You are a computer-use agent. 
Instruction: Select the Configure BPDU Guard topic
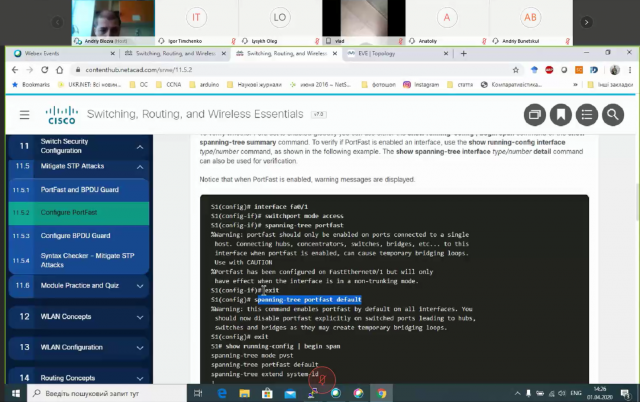click(85, 235)
